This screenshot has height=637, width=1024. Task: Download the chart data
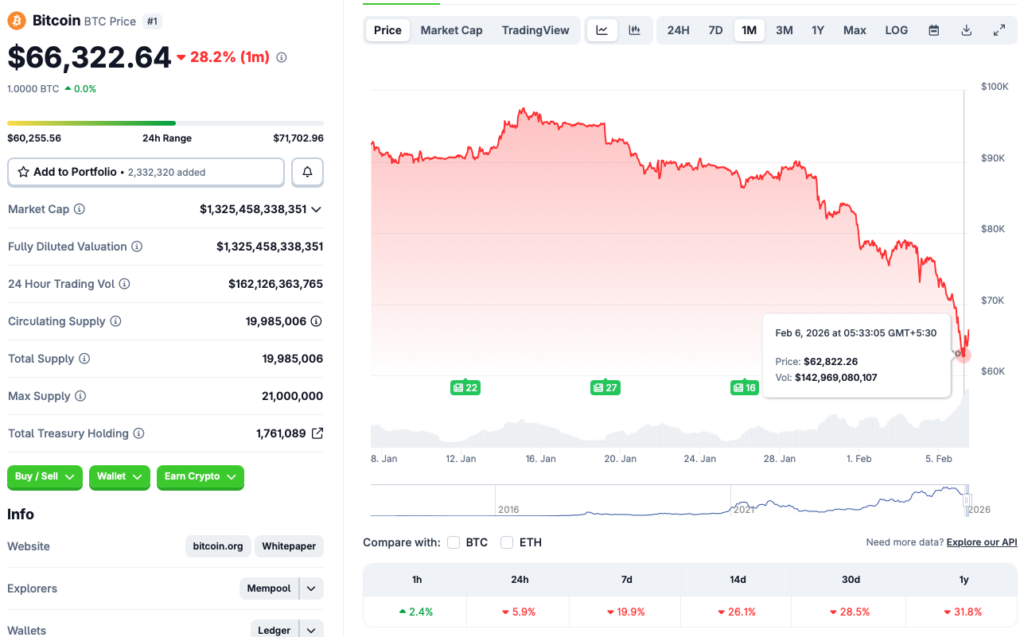[x=965, y=30]
